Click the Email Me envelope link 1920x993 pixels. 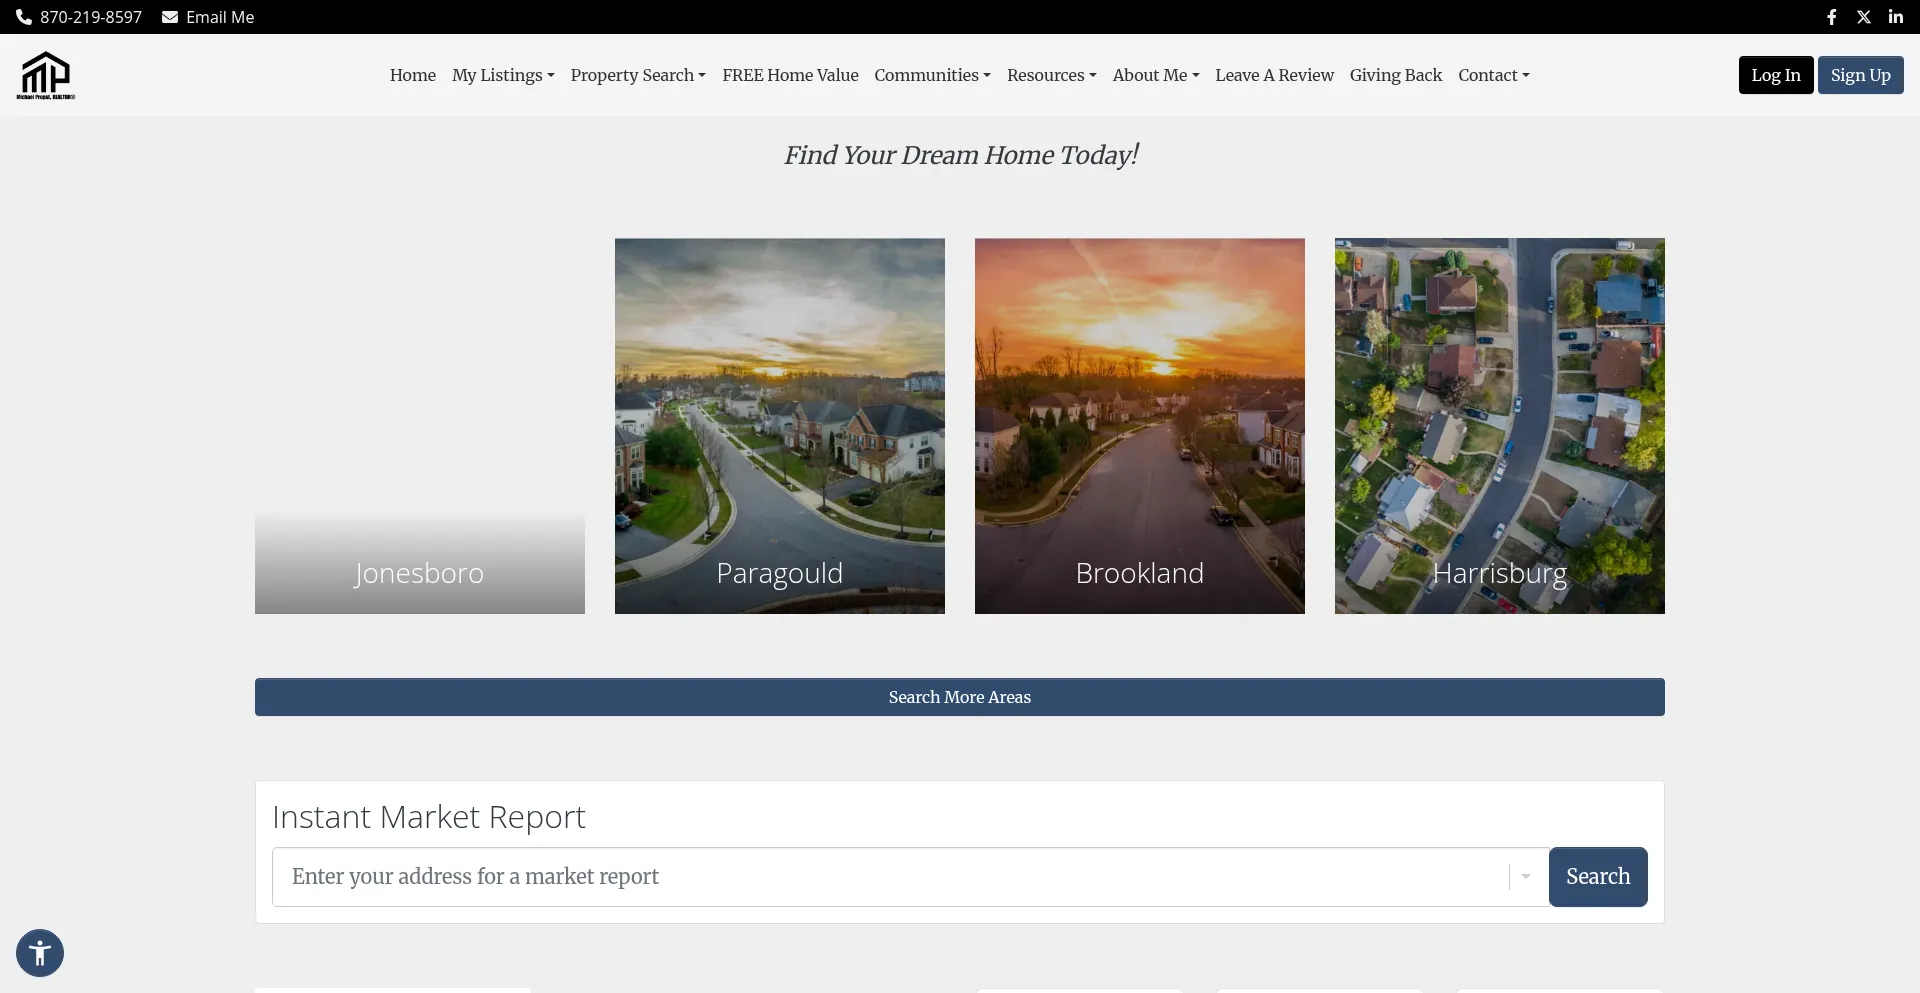208,17
